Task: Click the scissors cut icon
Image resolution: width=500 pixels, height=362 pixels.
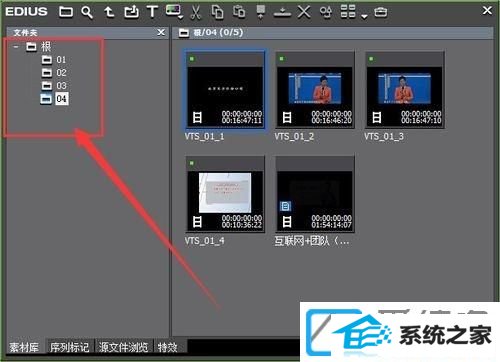Action: click(196, 12)
